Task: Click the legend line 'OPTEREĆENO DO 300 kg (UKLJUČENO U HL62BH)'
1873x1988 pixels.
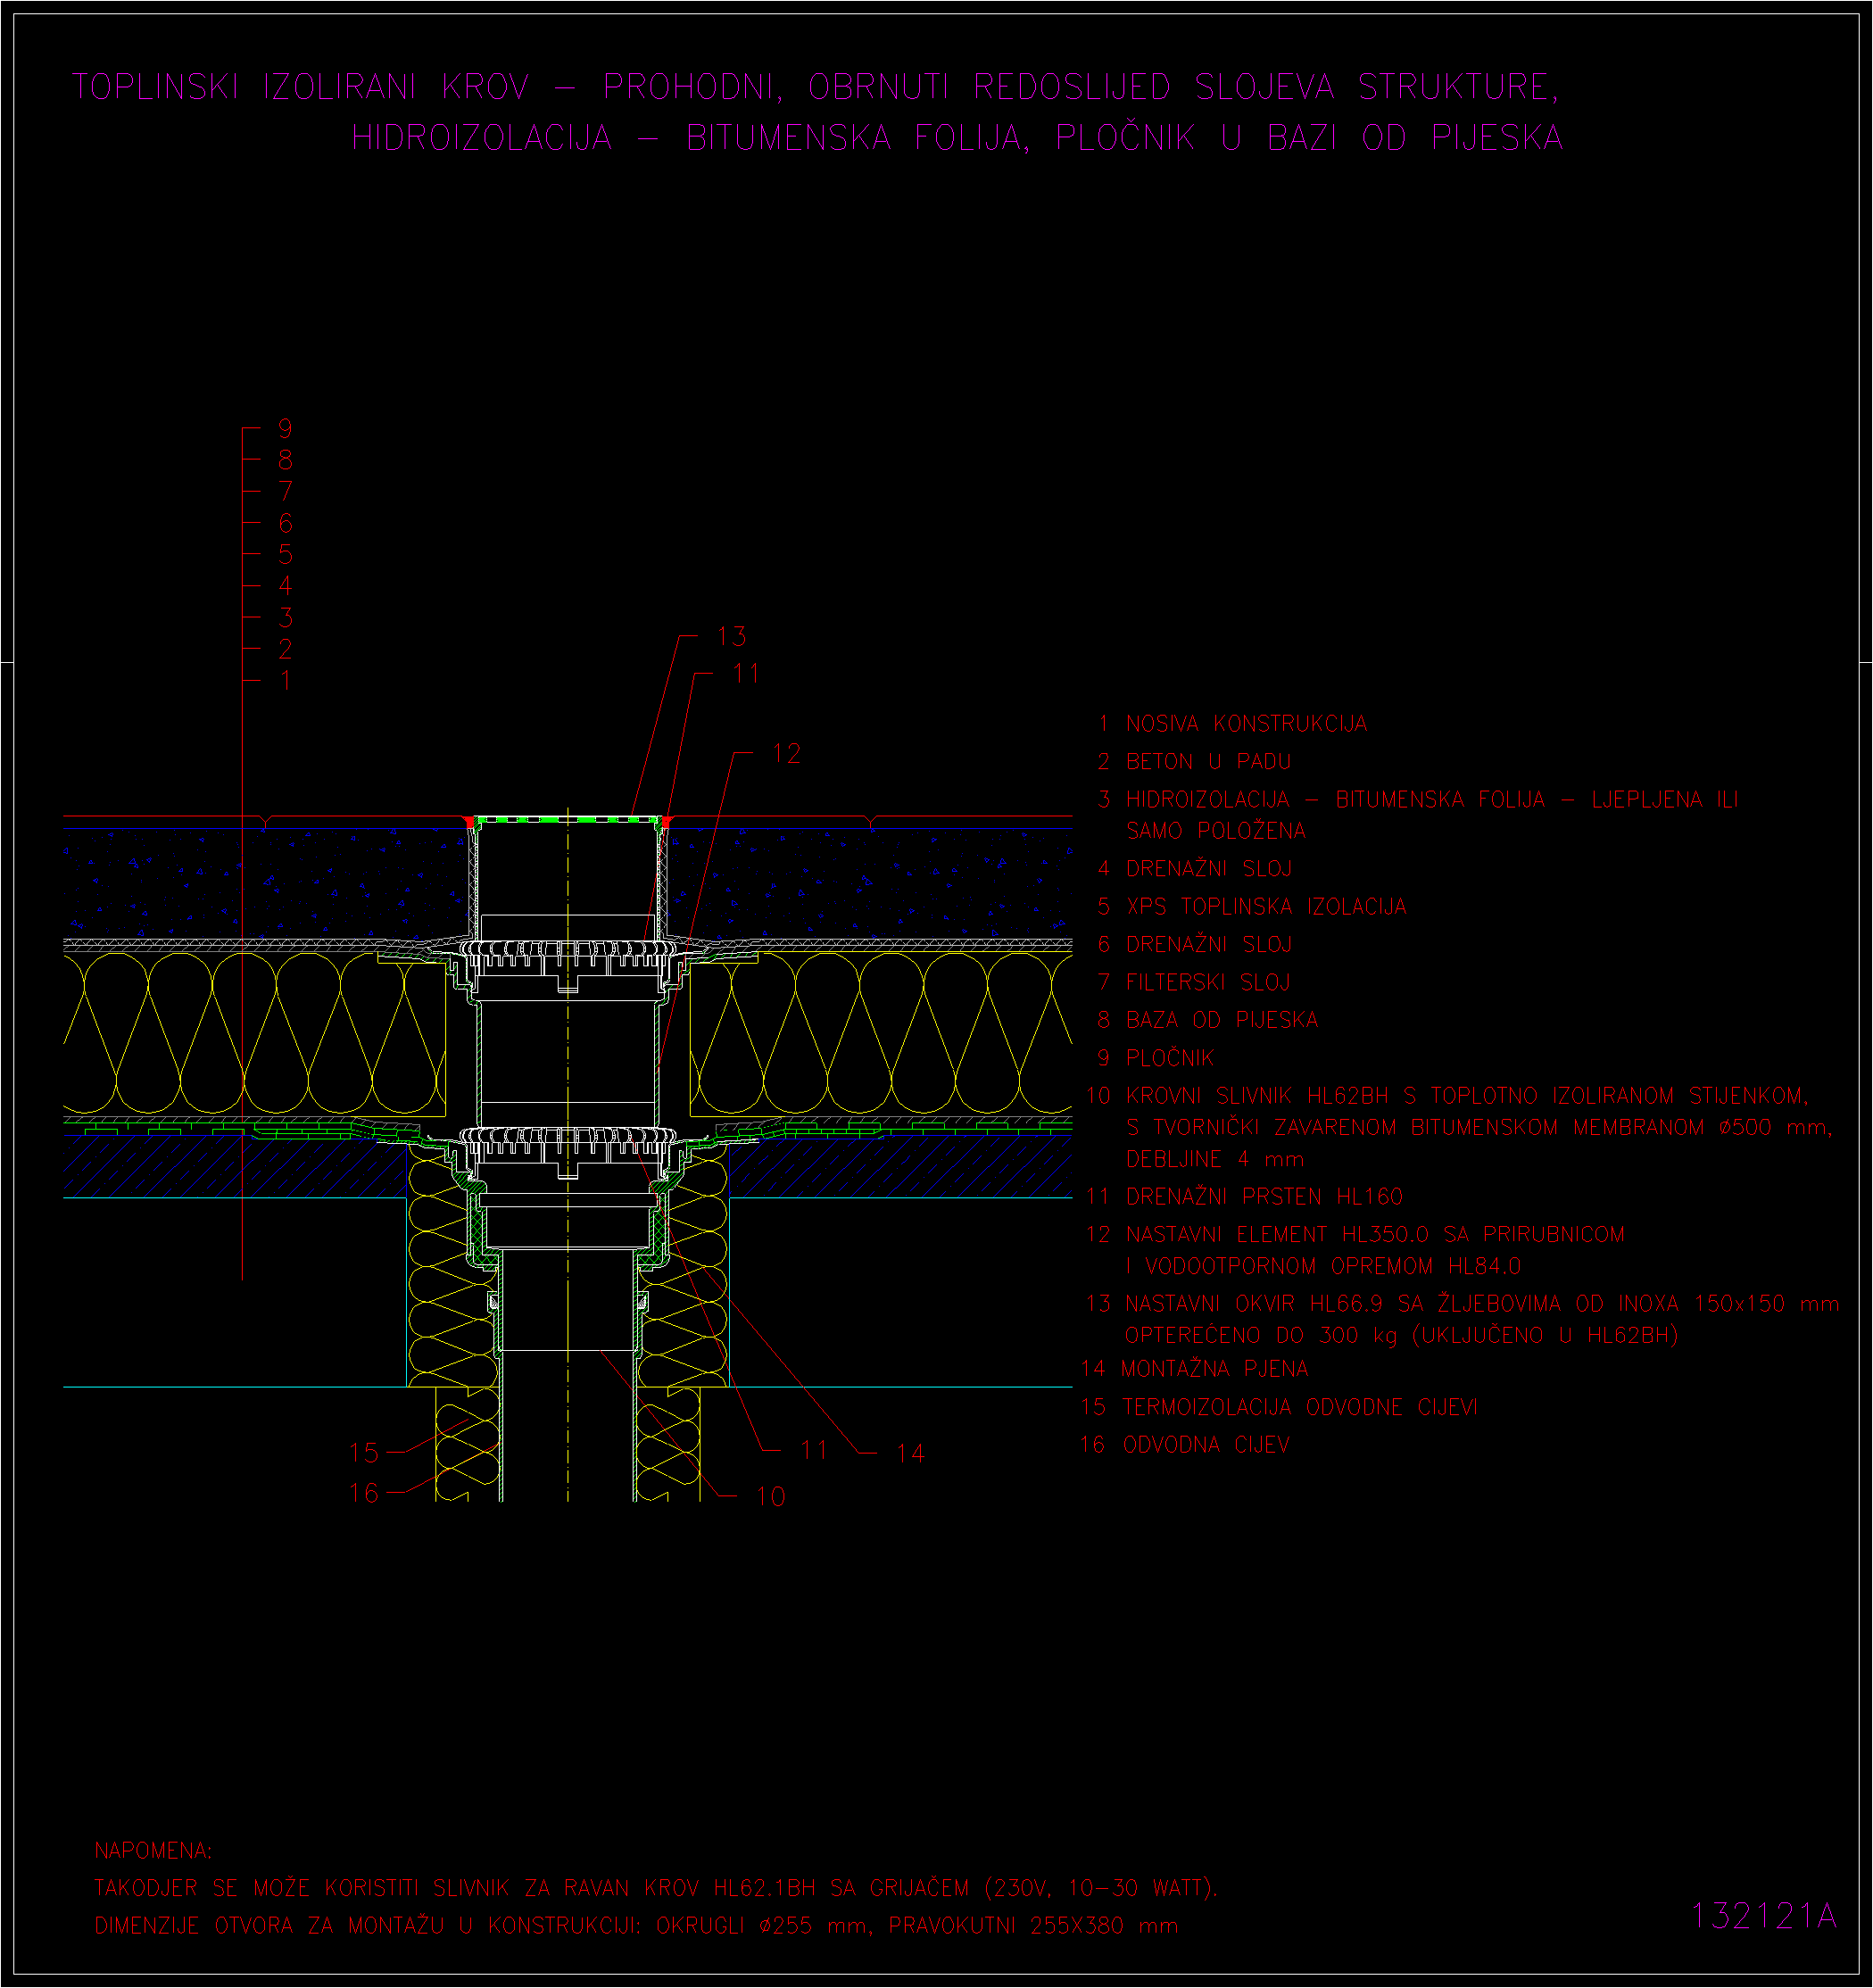Action: 1401,1336
